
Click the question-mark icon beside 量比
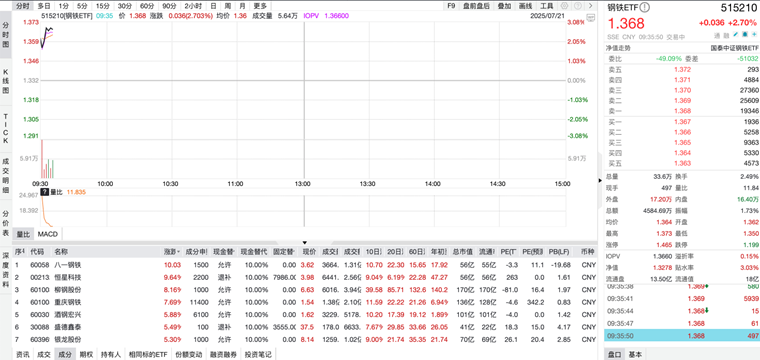[45, 192]
